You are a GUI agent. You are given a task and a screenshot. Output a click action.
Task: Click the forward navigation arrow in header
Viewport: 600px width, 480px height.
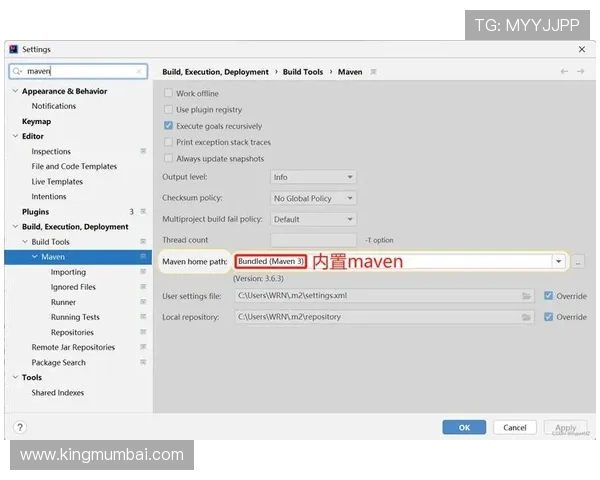(579, 72)
